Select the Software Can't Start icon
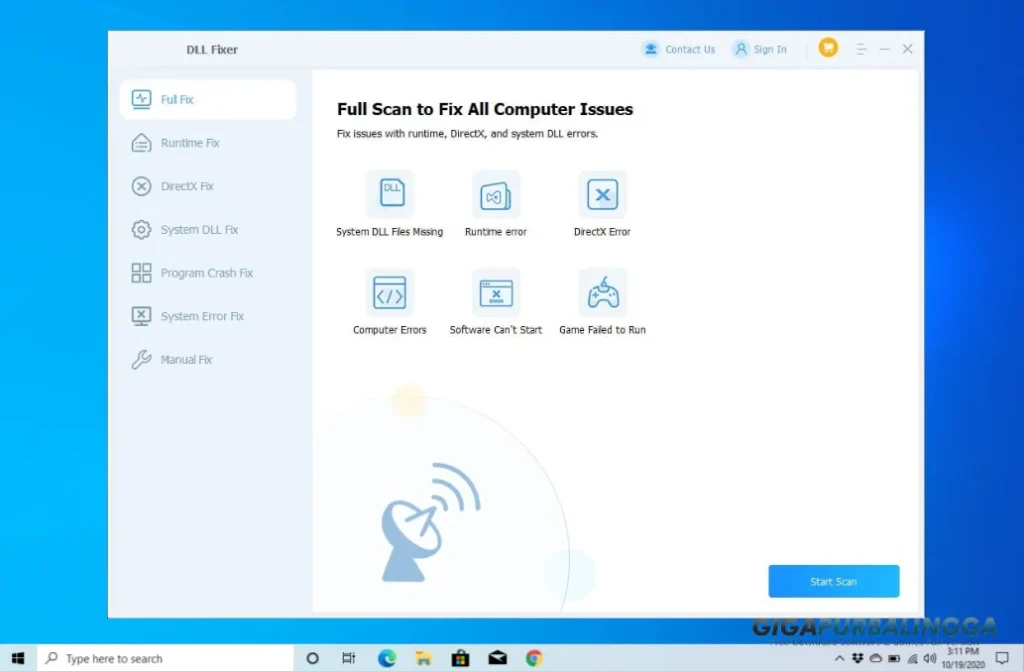Image resolution: width=1024 pixels, height=671 pixels. coord(494,292)
